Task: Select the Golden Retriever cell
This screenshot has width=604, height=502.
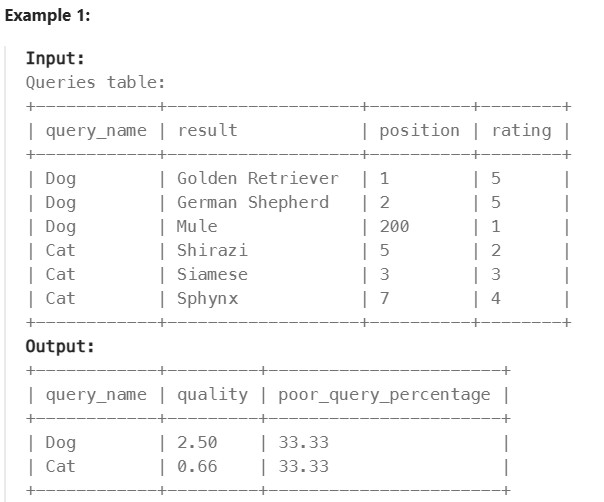Action: point(257,178)
